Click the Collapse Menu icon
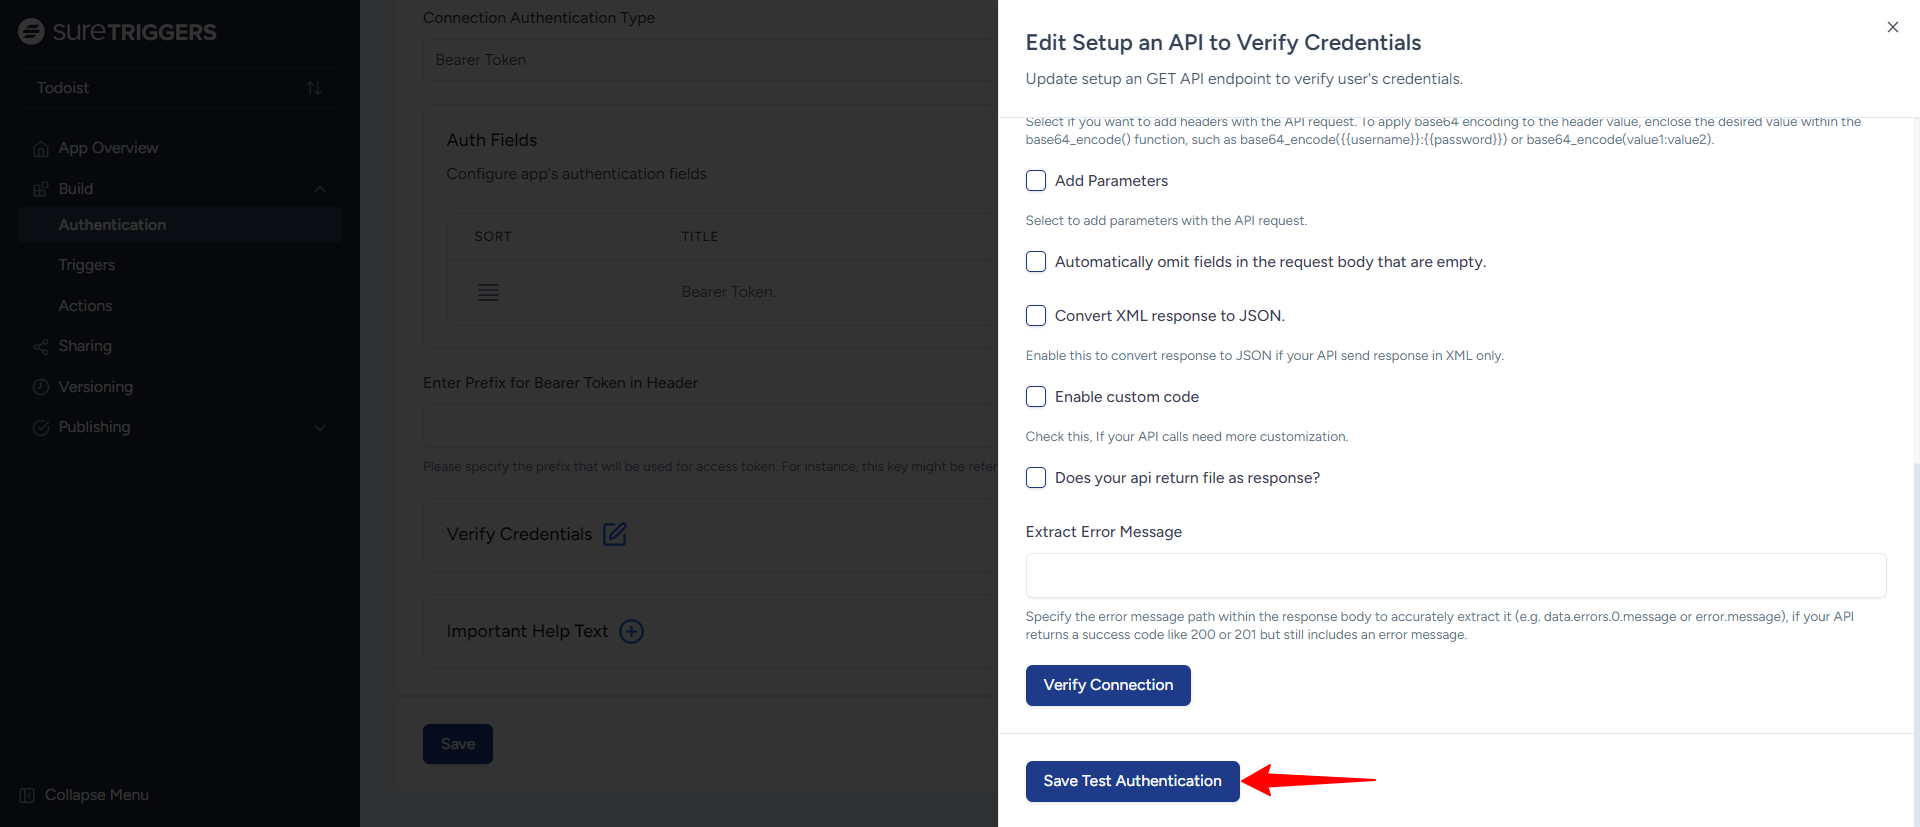 tap(27, 795)
